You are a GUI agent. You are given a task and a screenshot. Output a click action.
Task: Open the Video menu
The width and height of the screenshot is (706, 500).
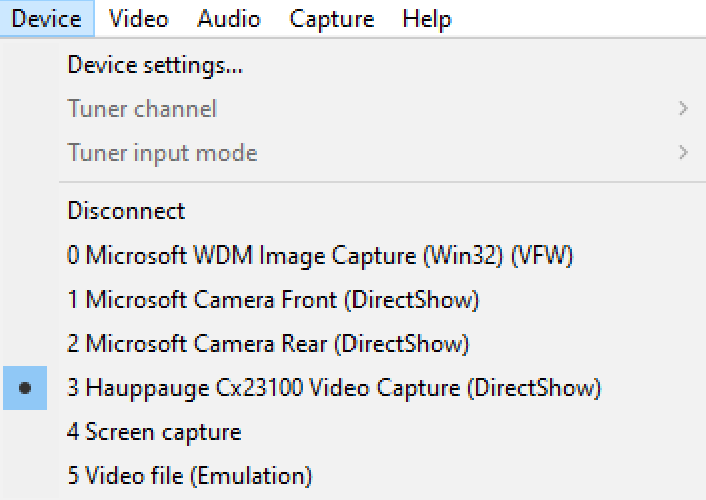coord(139,18)
